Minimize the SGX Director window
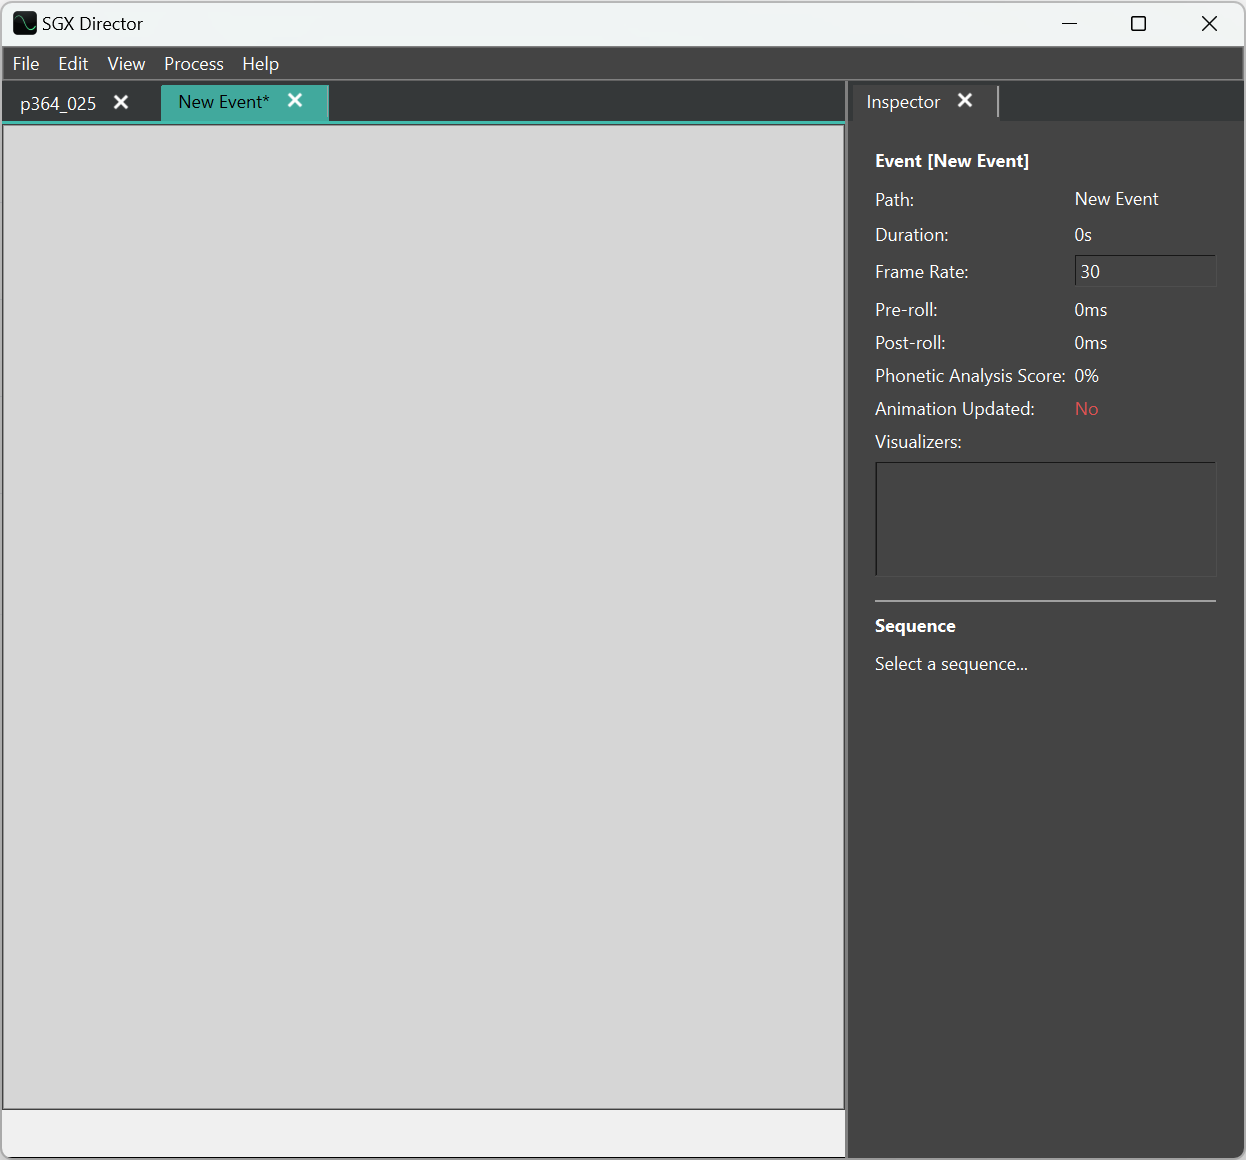Image resolution: width=1246 pixels, height=1160 pixels. coord(1069,23)
